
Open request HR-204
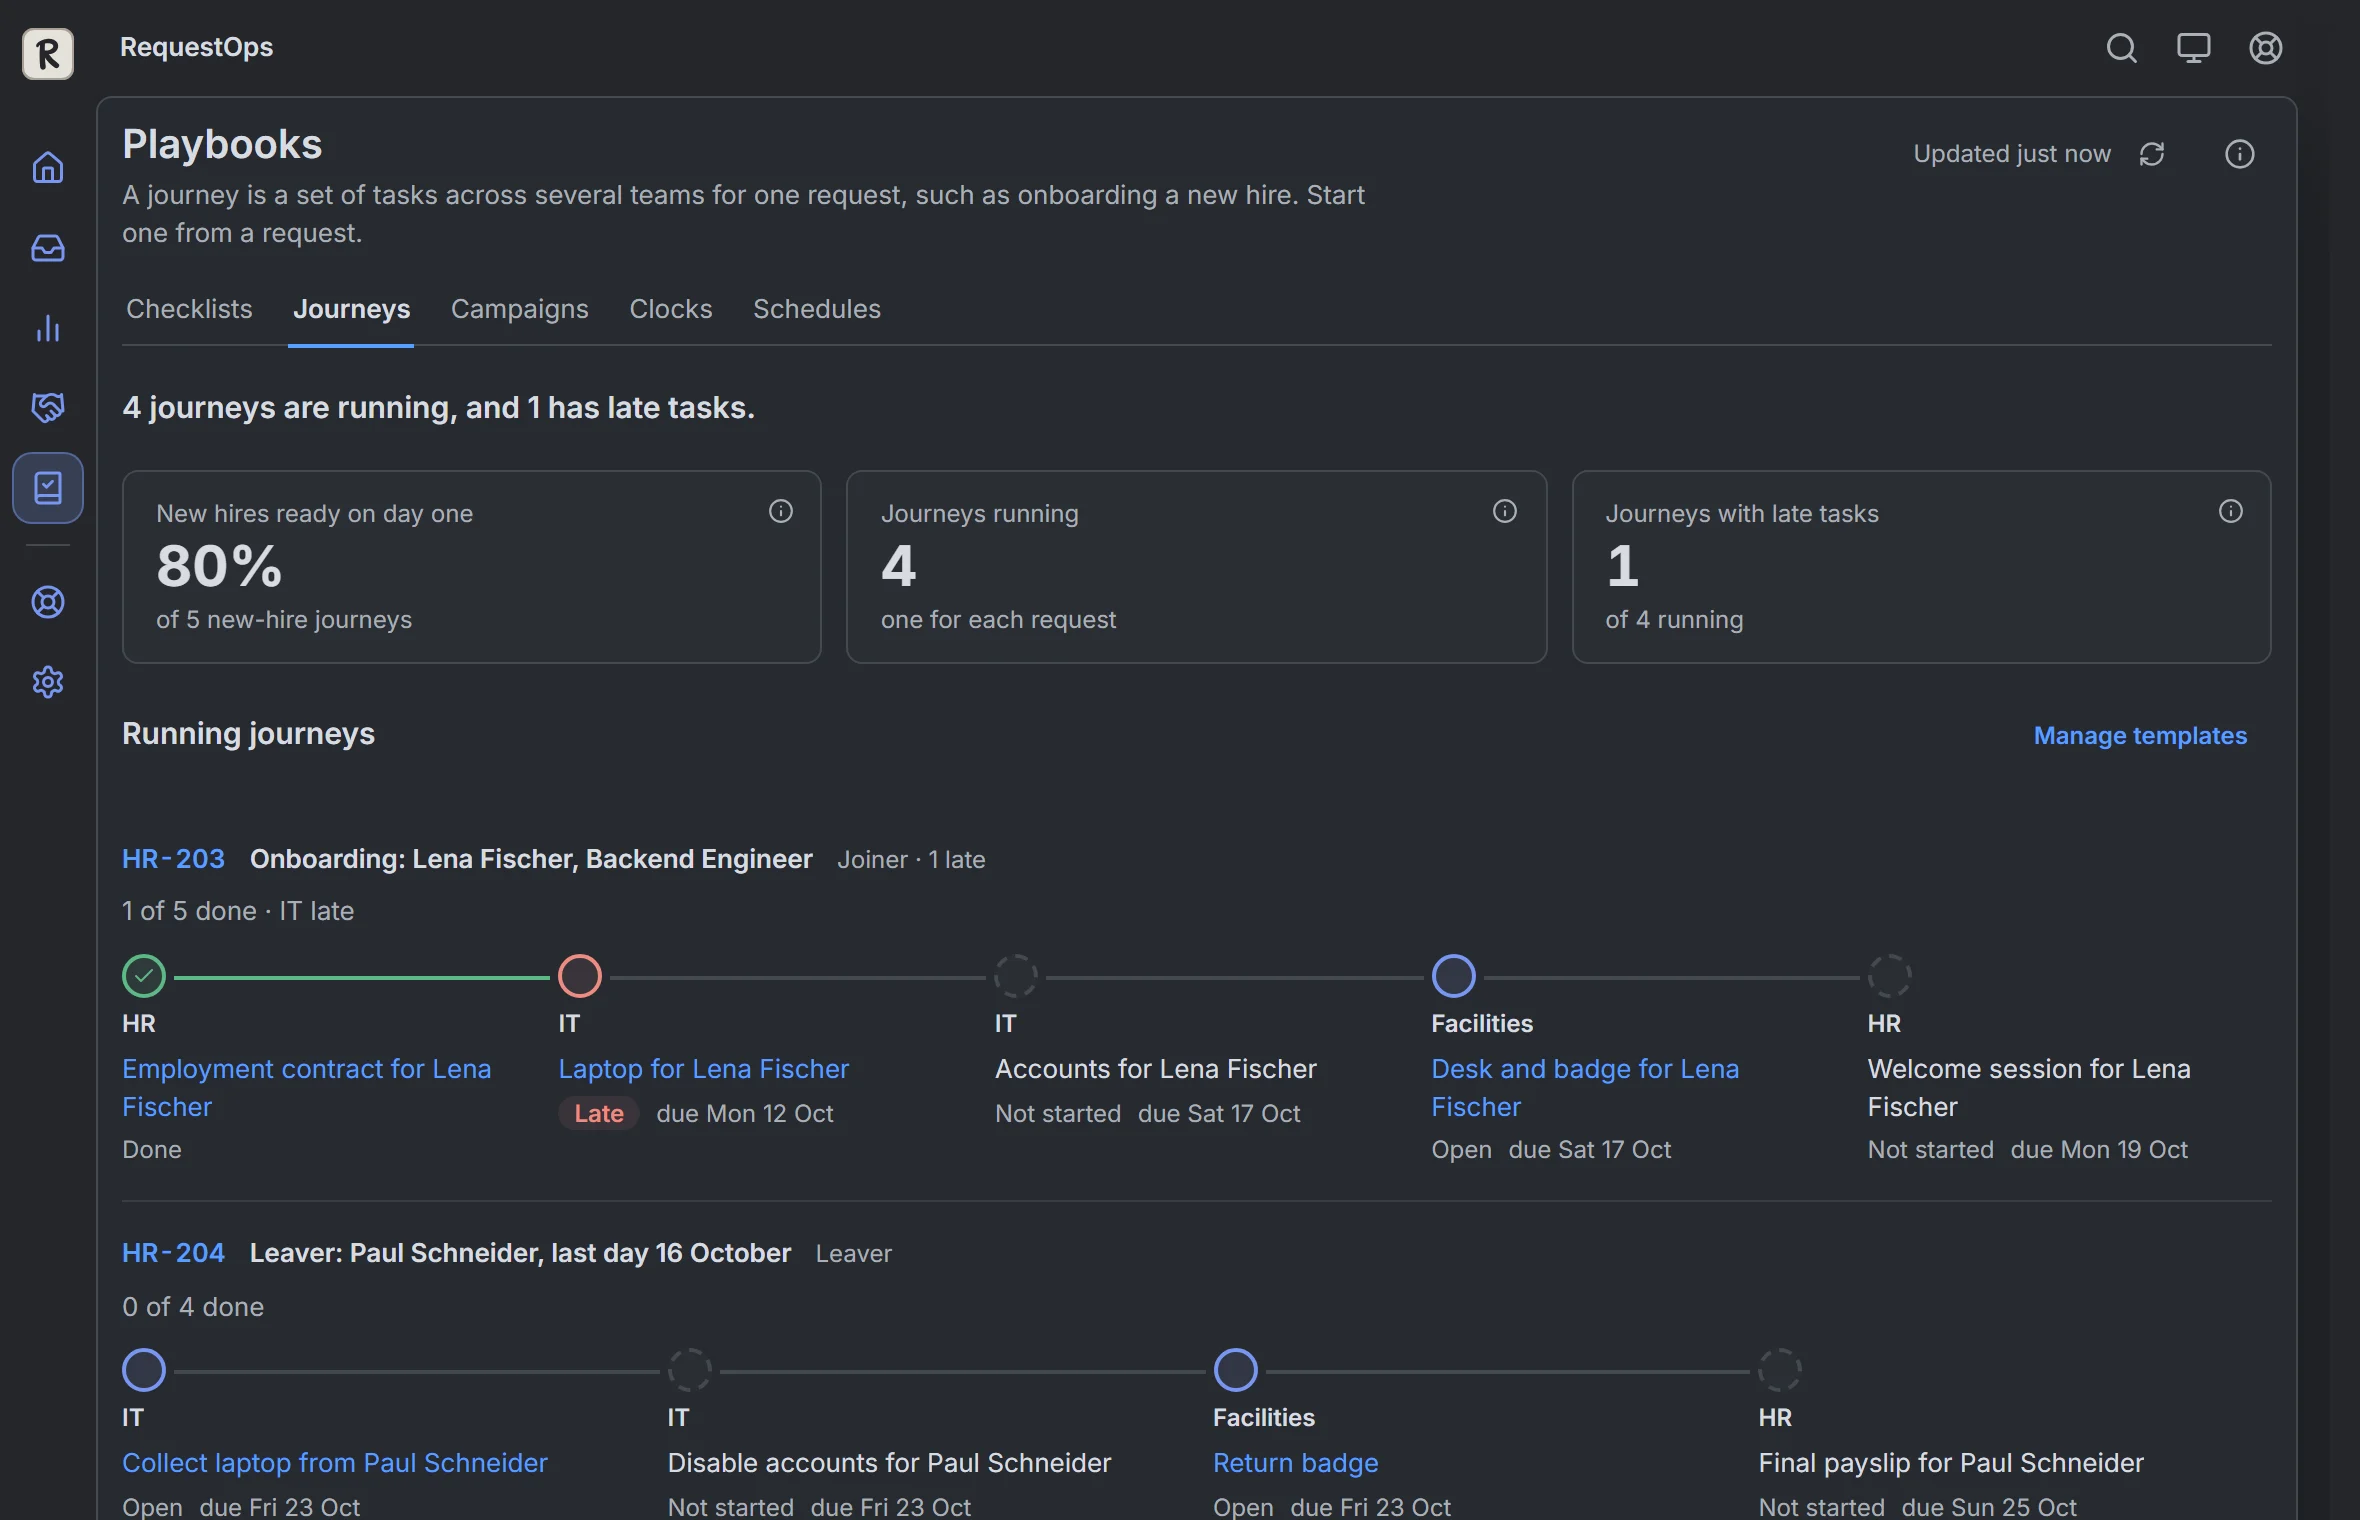pyautogui.click(x=173, y=1253)
